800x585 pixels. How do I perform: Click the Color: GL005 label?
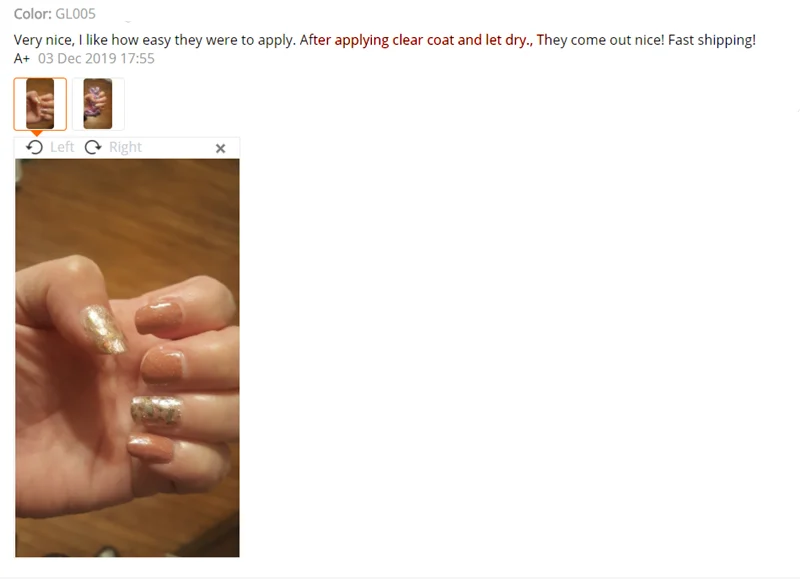coord(55,14)
